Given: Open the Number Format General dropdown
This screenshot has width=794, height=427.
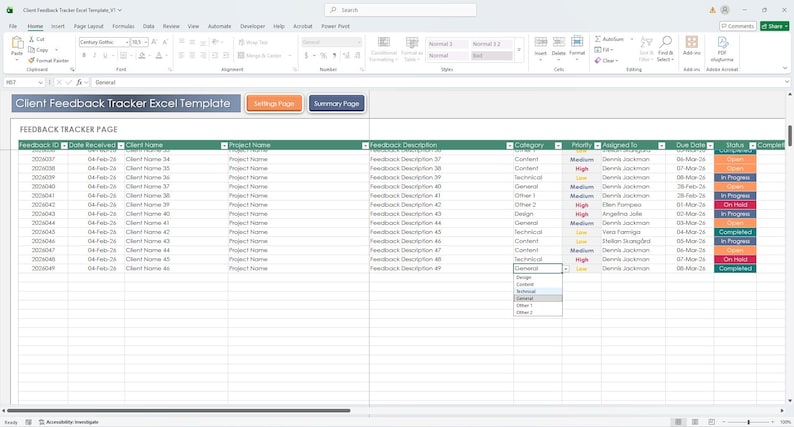Looking at the screenshot, I should tap(359, 42).
